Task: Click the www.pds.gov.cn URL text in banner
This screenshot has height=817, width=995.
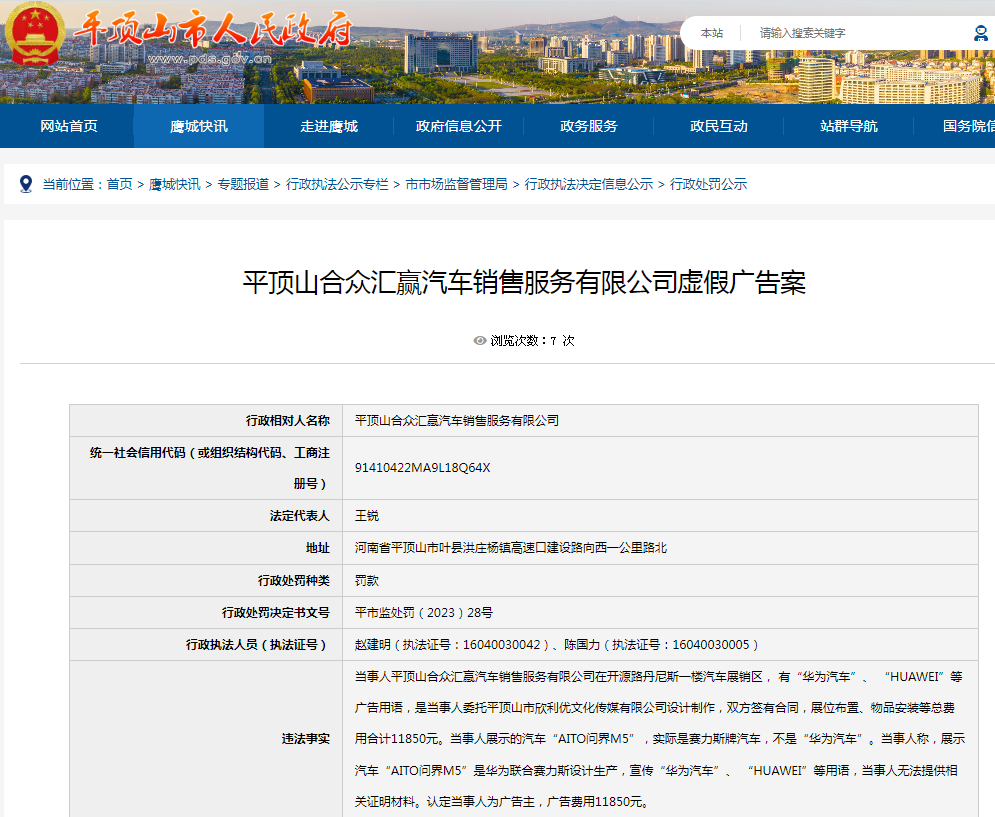Action: click(x=209, y=59)
